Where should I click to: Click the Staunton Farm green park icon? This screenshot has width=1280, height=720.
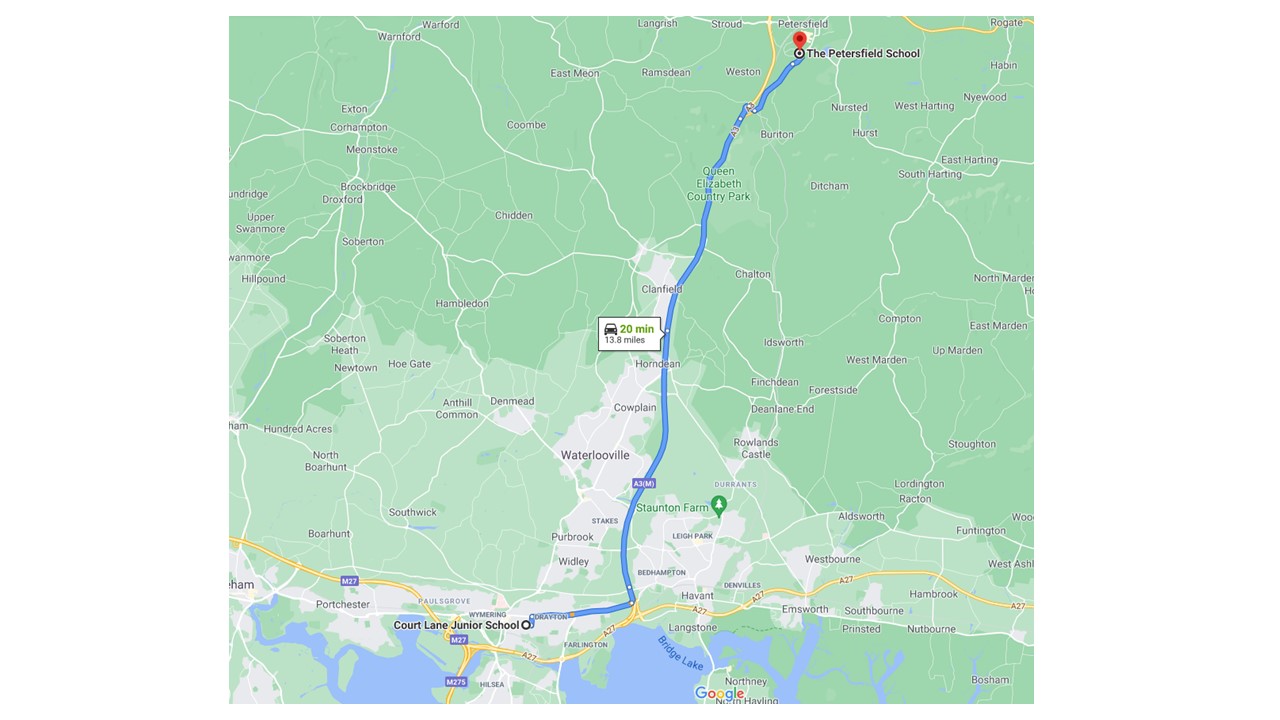click(718, 505)
